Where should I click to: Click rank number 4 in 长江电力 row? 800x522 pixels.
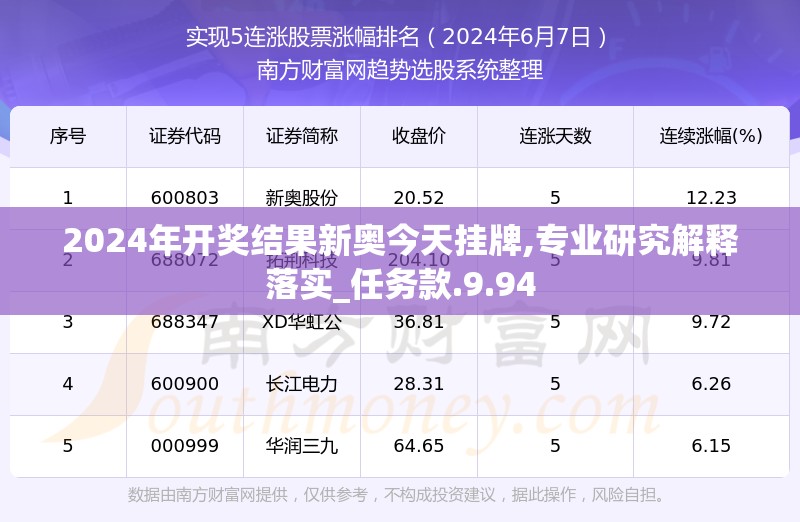click(68, 384)
